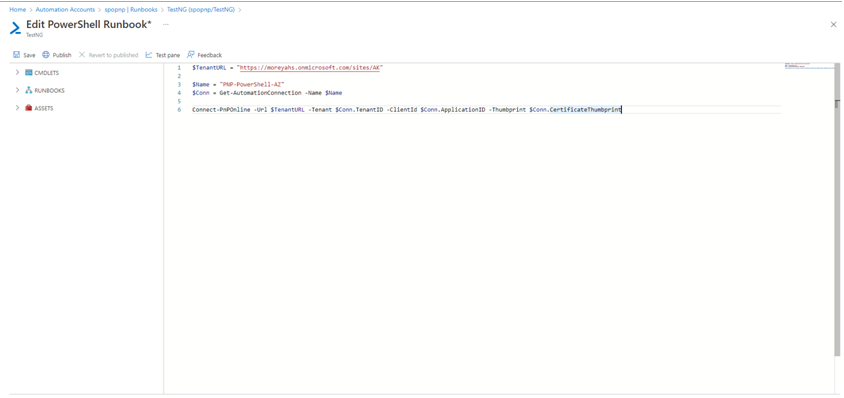844x398 pixels.
Task: Click the ASSETS briefcase icon
Action: pyautogui.click(x=29, y=108)
